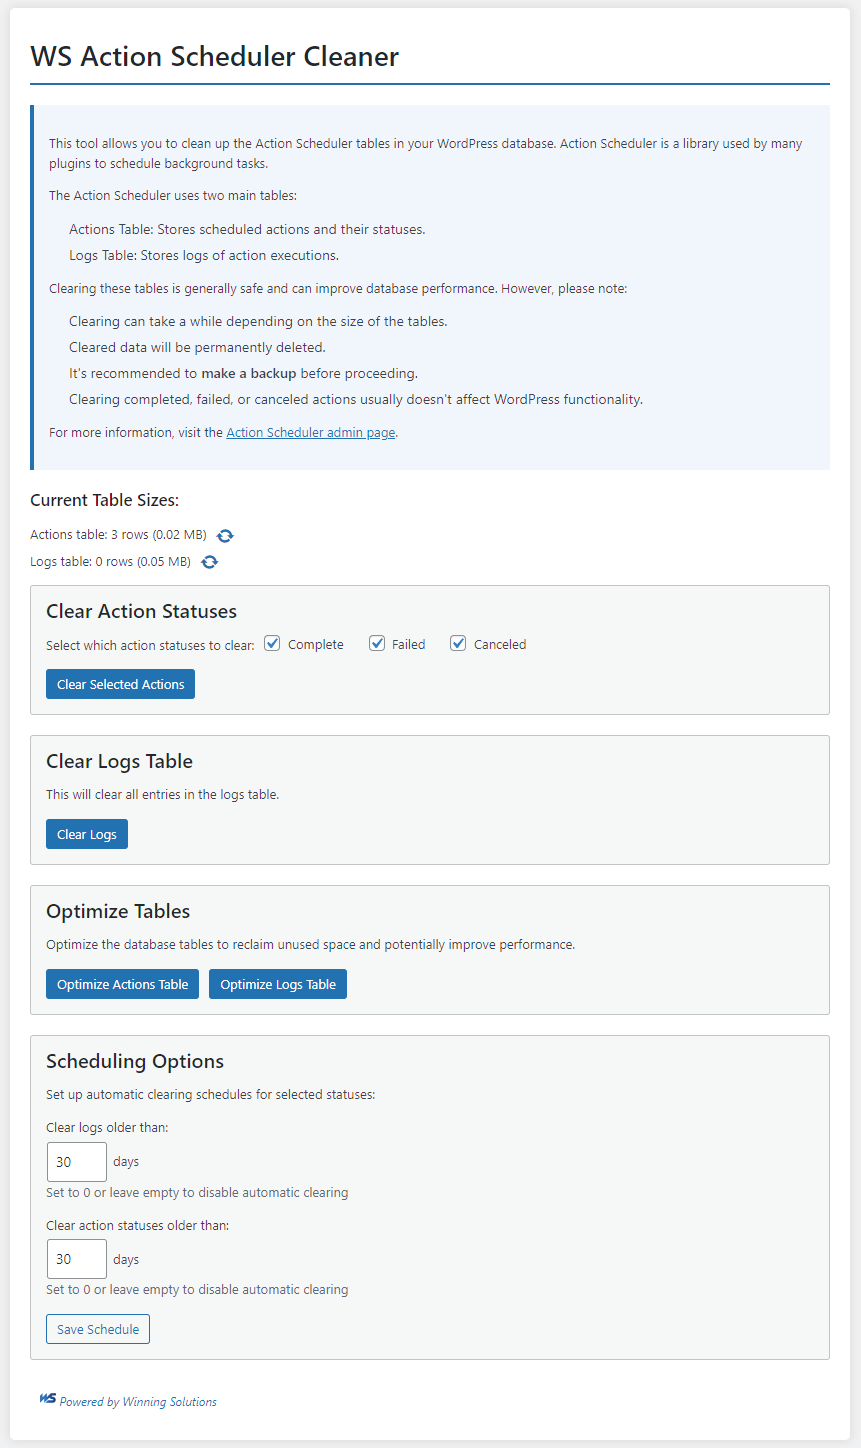The width and height of the screenshot is (861, 1448).
Task: Click the WS Action Scheduler Cleaner page title
Action: pos(214,56)
